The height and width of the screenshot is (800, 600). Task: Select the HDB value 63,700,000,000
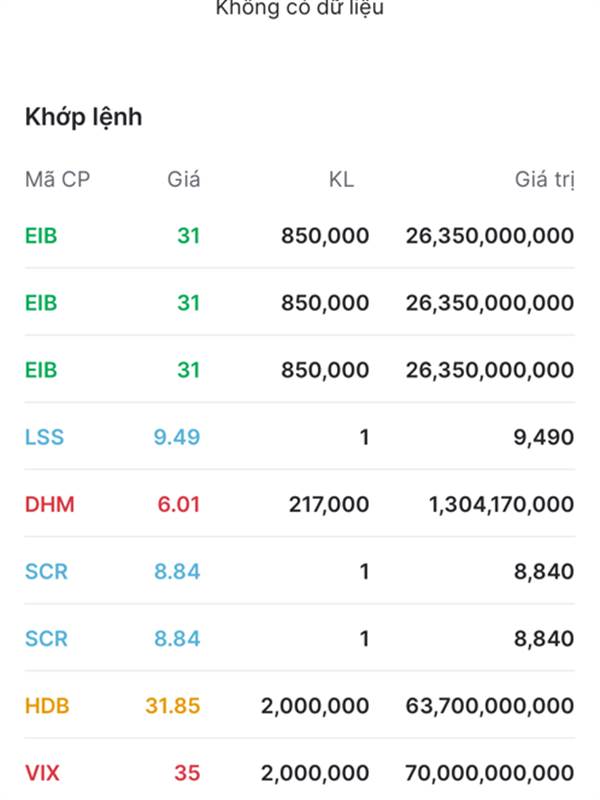[490, 706]
